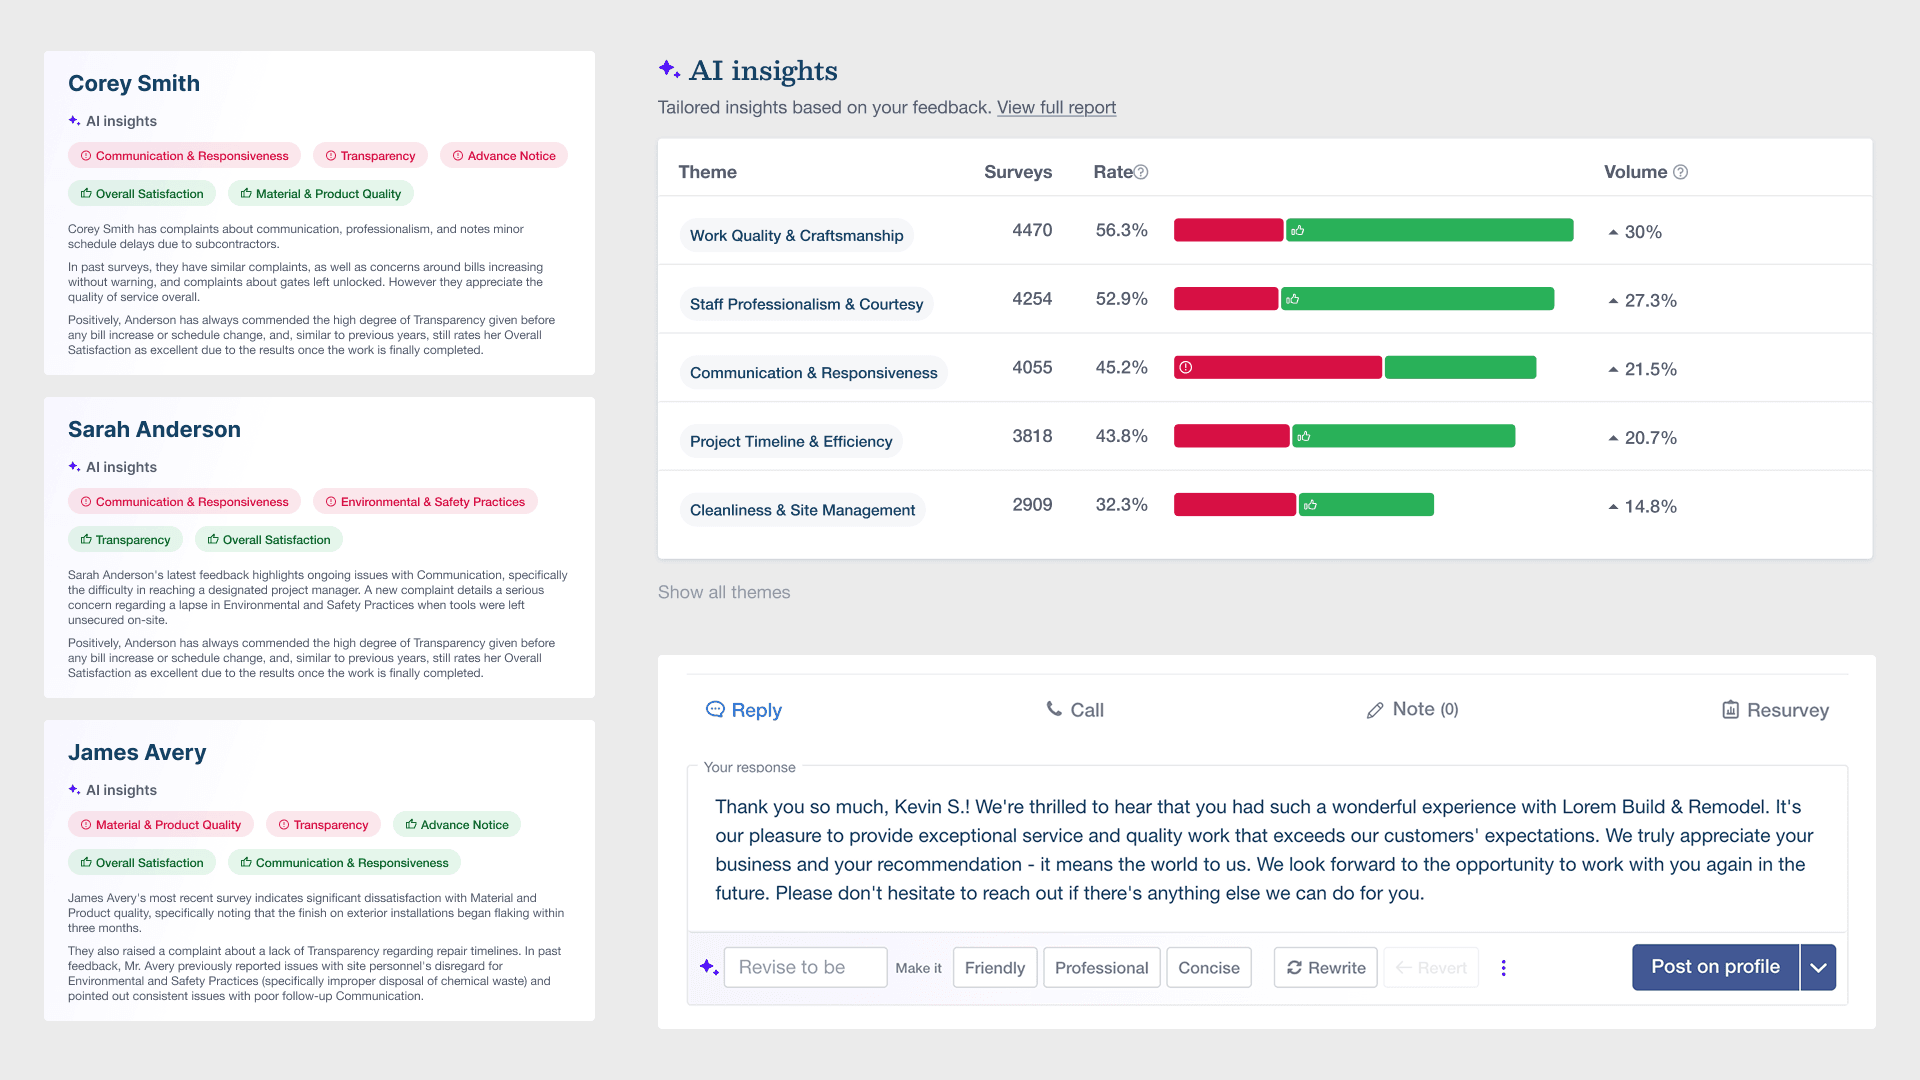
Task: Click the Rate column help icon
Action: click(1141, 172)
